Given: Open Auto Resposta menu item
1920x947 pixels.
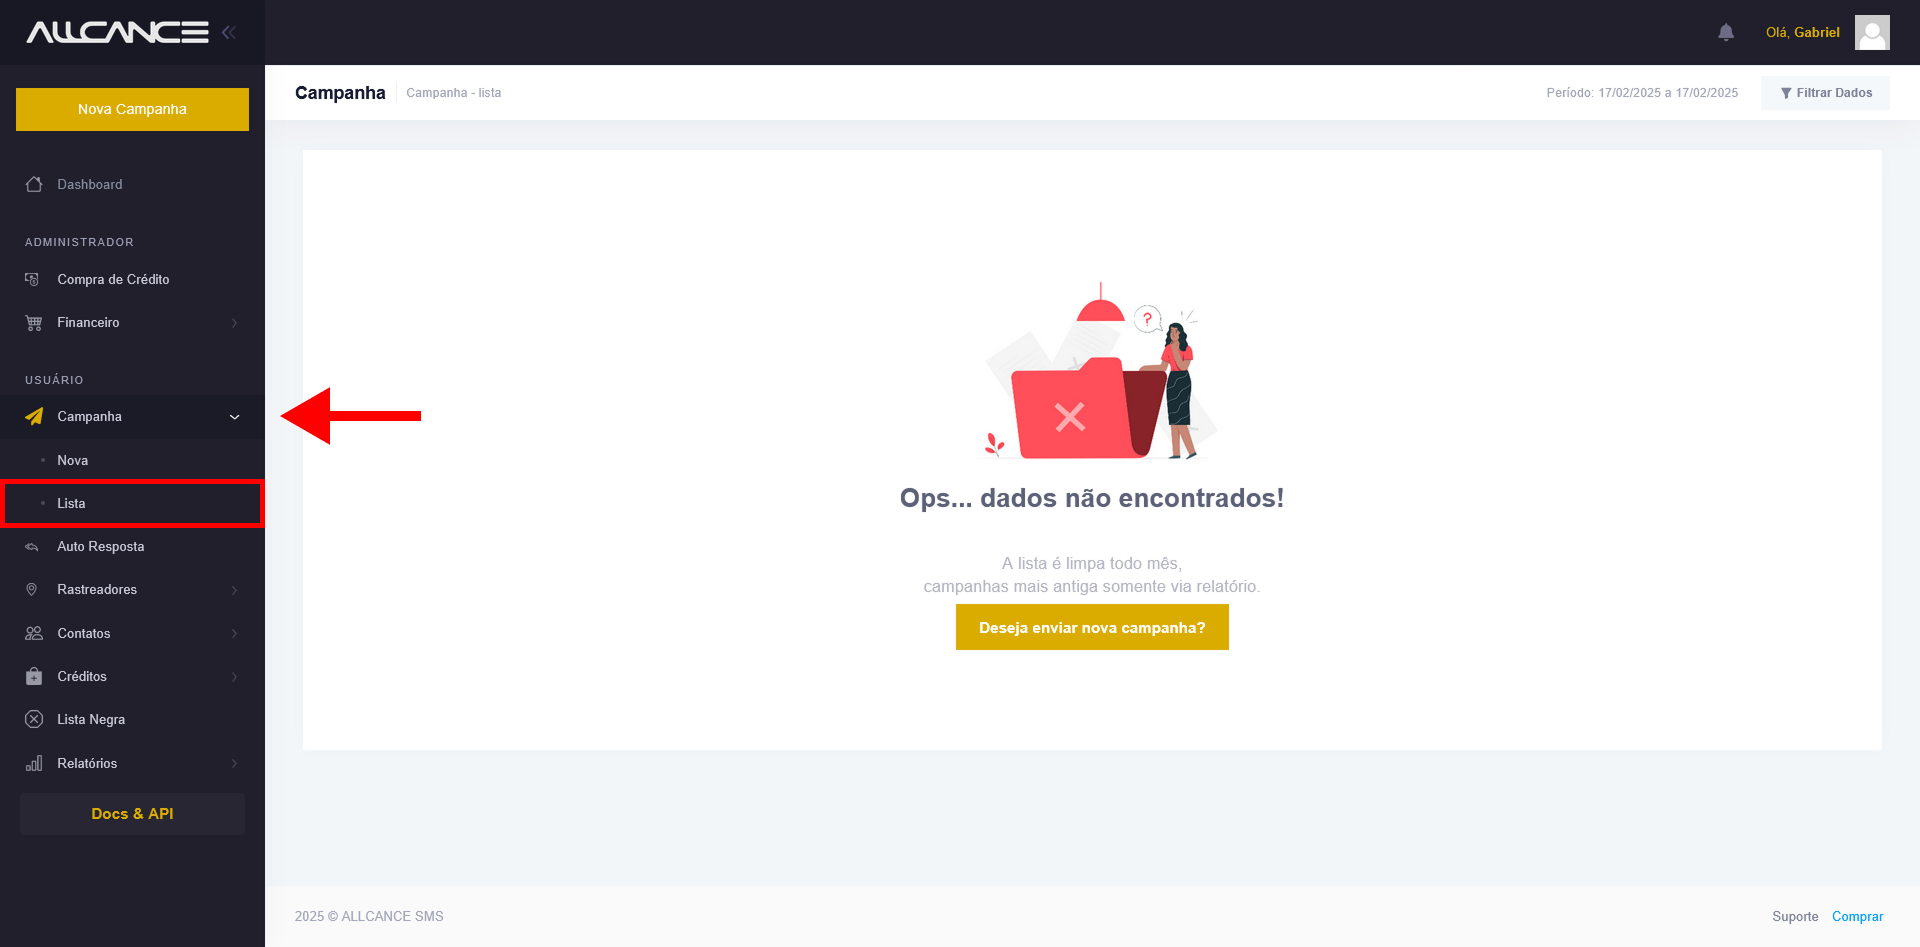Looking at the screenshot, I should pyautogui.click(x=132, y=547).
